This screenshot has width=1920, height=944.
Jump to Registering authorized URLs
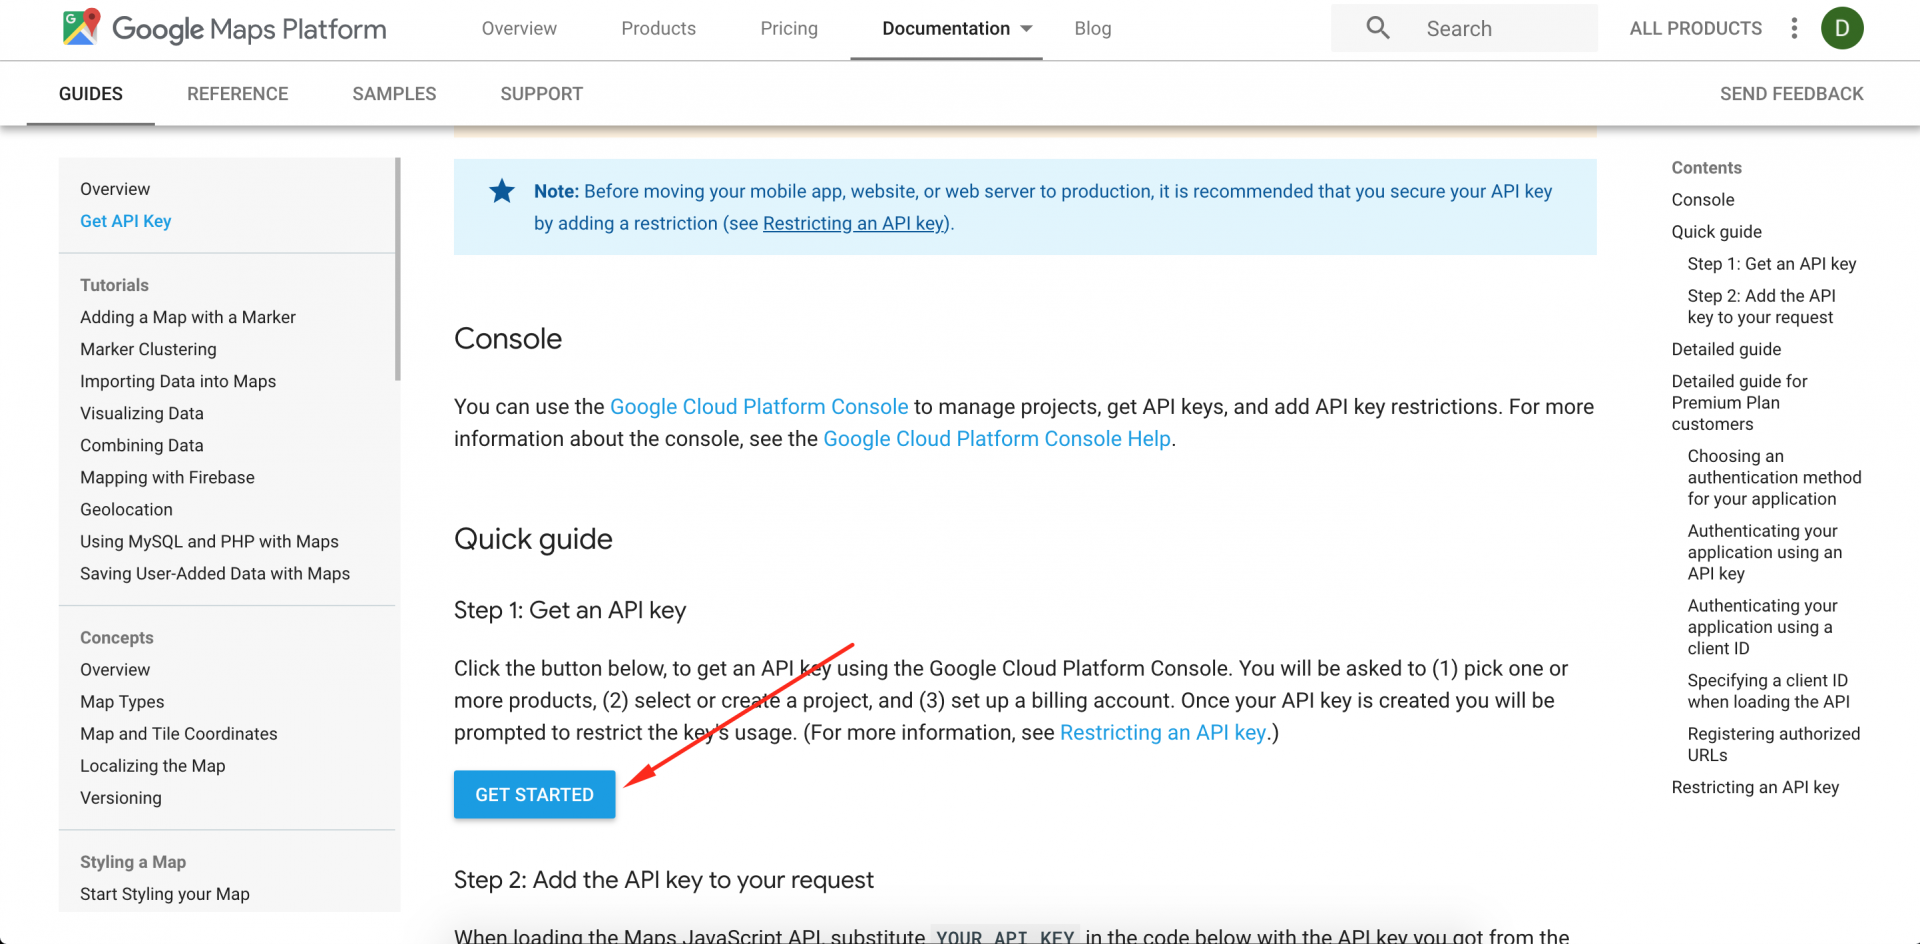[1774, 744]
